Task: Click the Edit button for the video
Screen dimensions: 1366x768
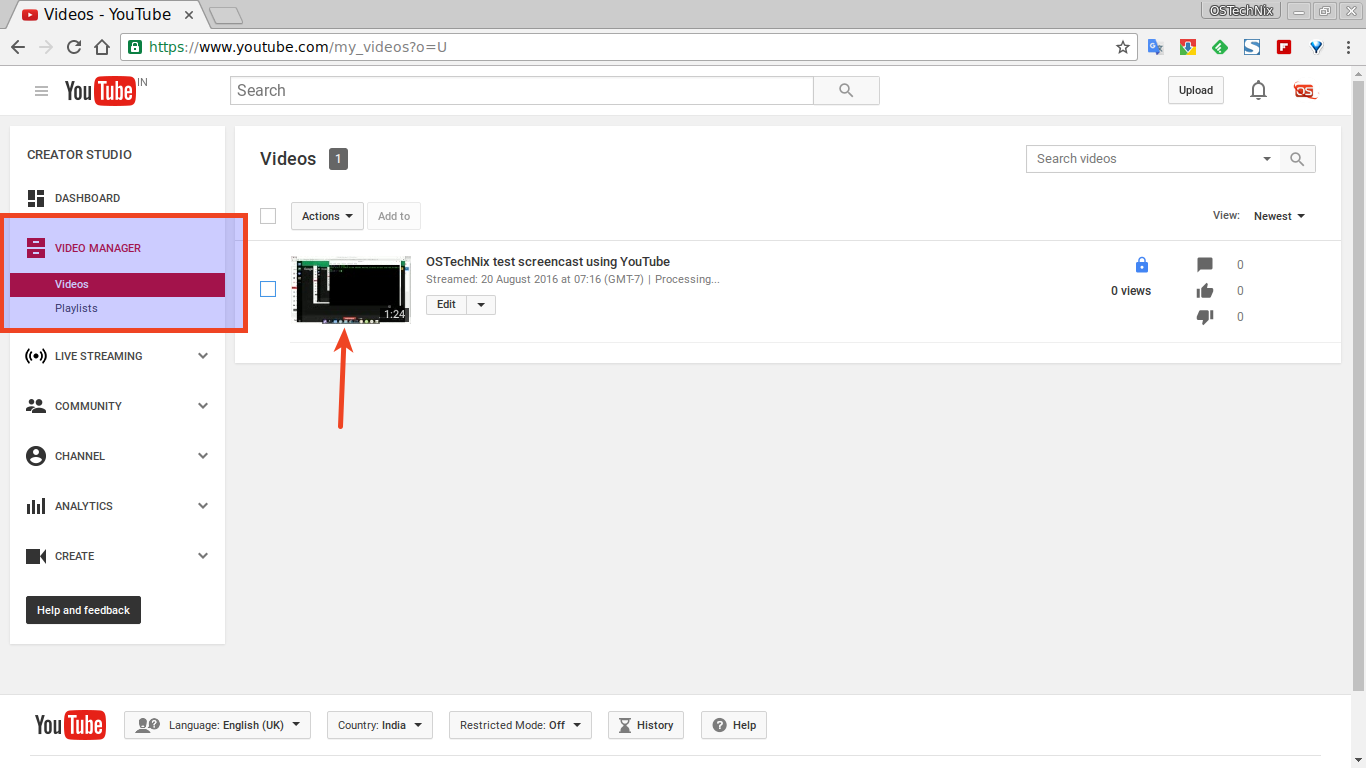Action: [x=446, y=305]
